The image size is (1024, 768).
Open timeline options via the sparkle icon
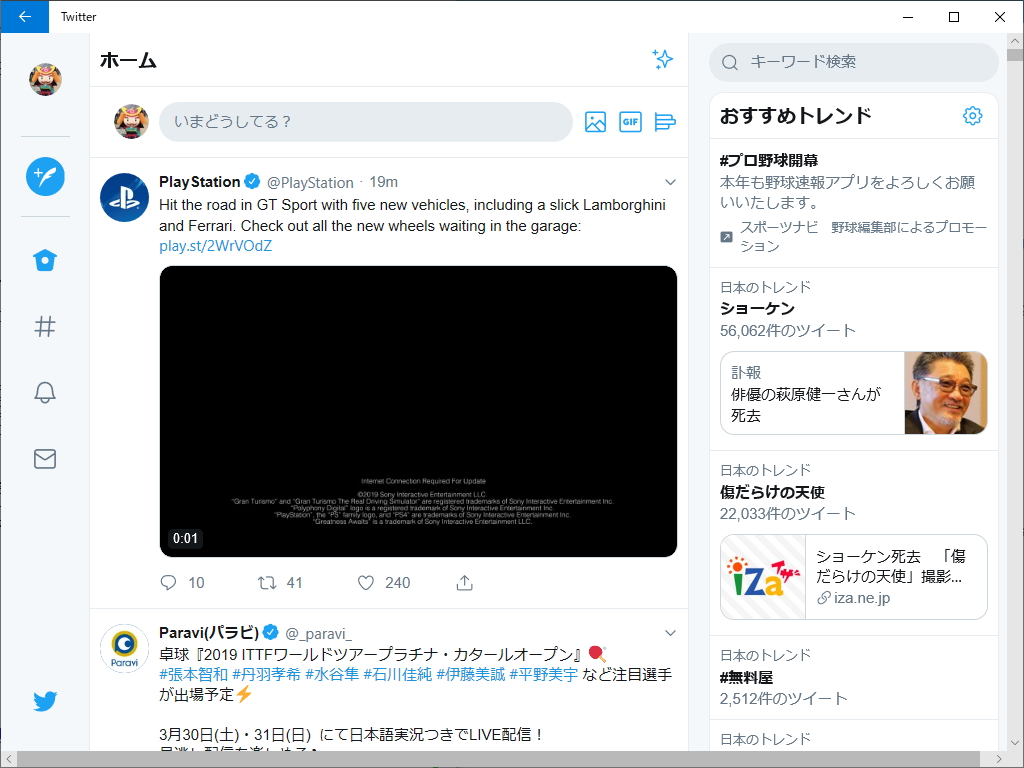click(x=662, y=59)
